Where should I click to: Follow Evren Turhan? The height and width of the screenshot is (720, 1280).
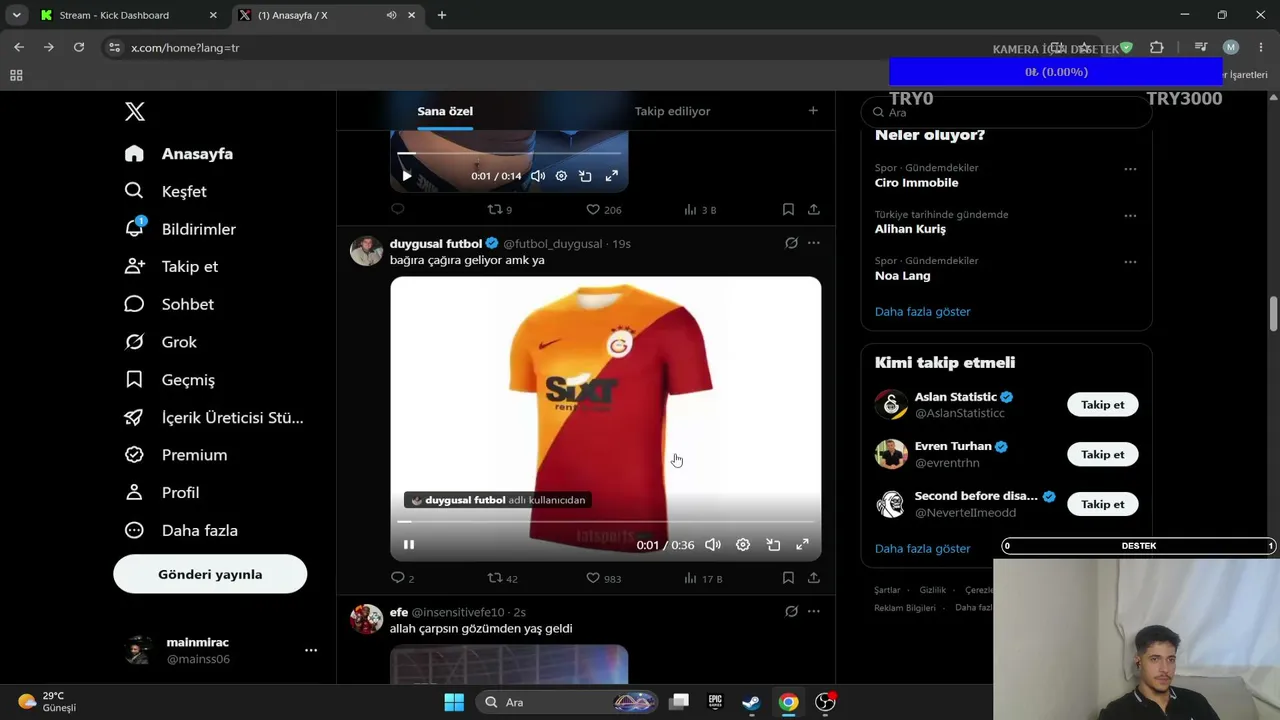(1103, 455)
